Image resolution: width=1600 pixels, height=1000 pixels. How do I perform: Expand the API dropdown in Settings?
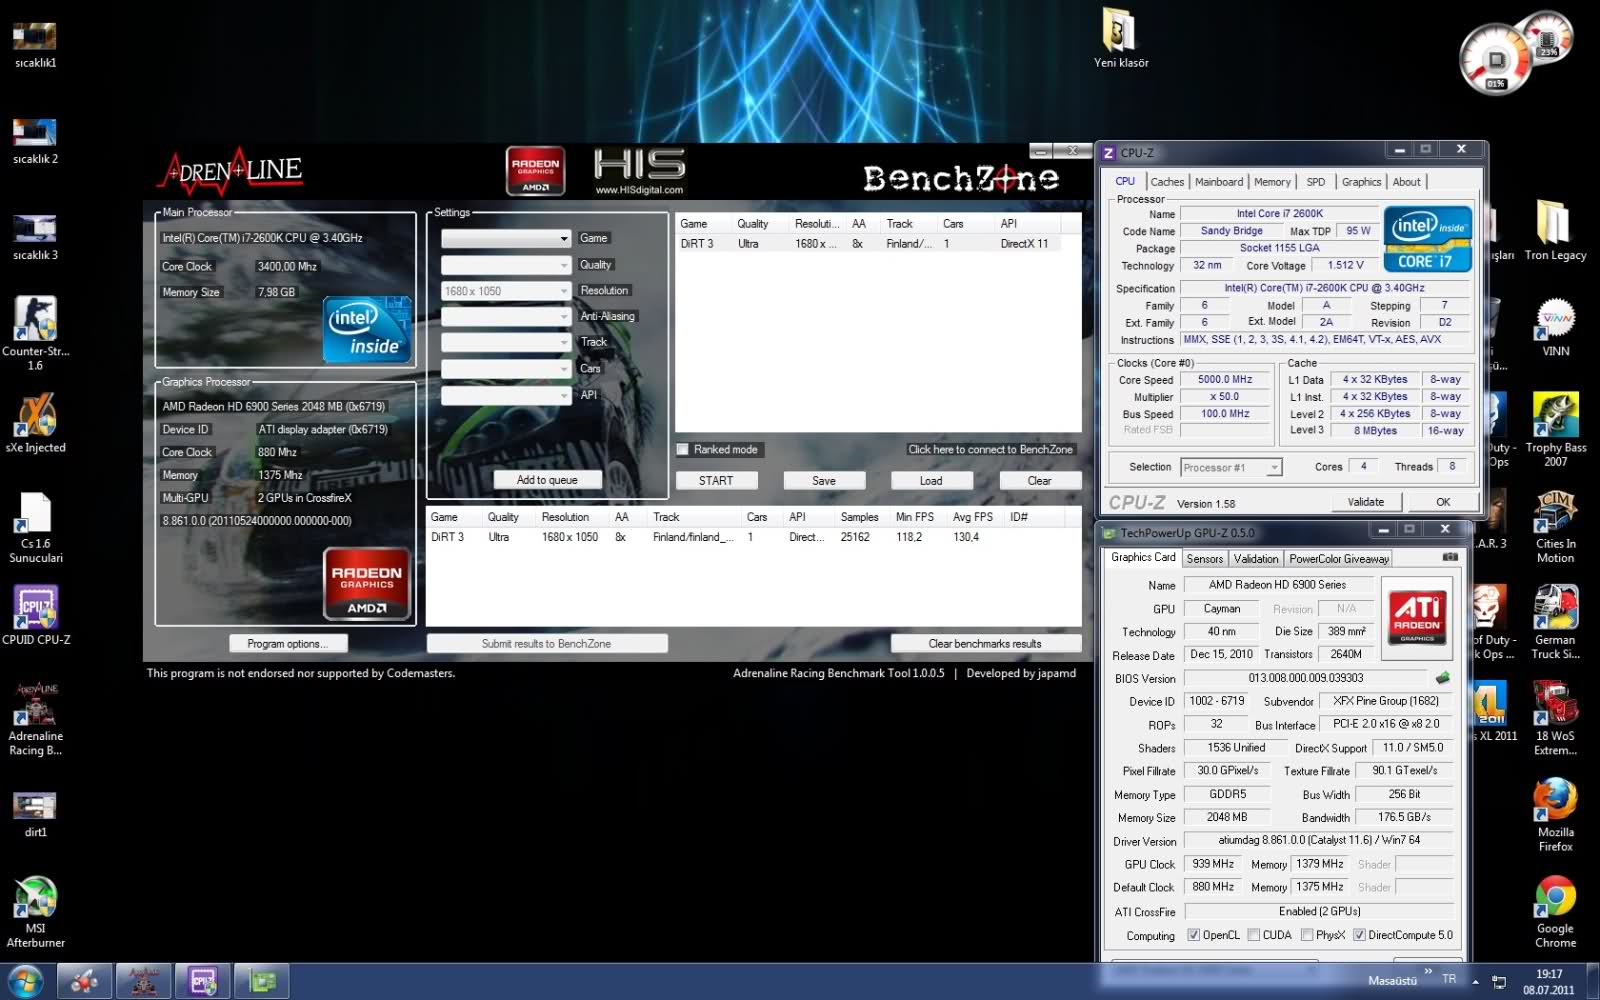(x=506, y=396)
